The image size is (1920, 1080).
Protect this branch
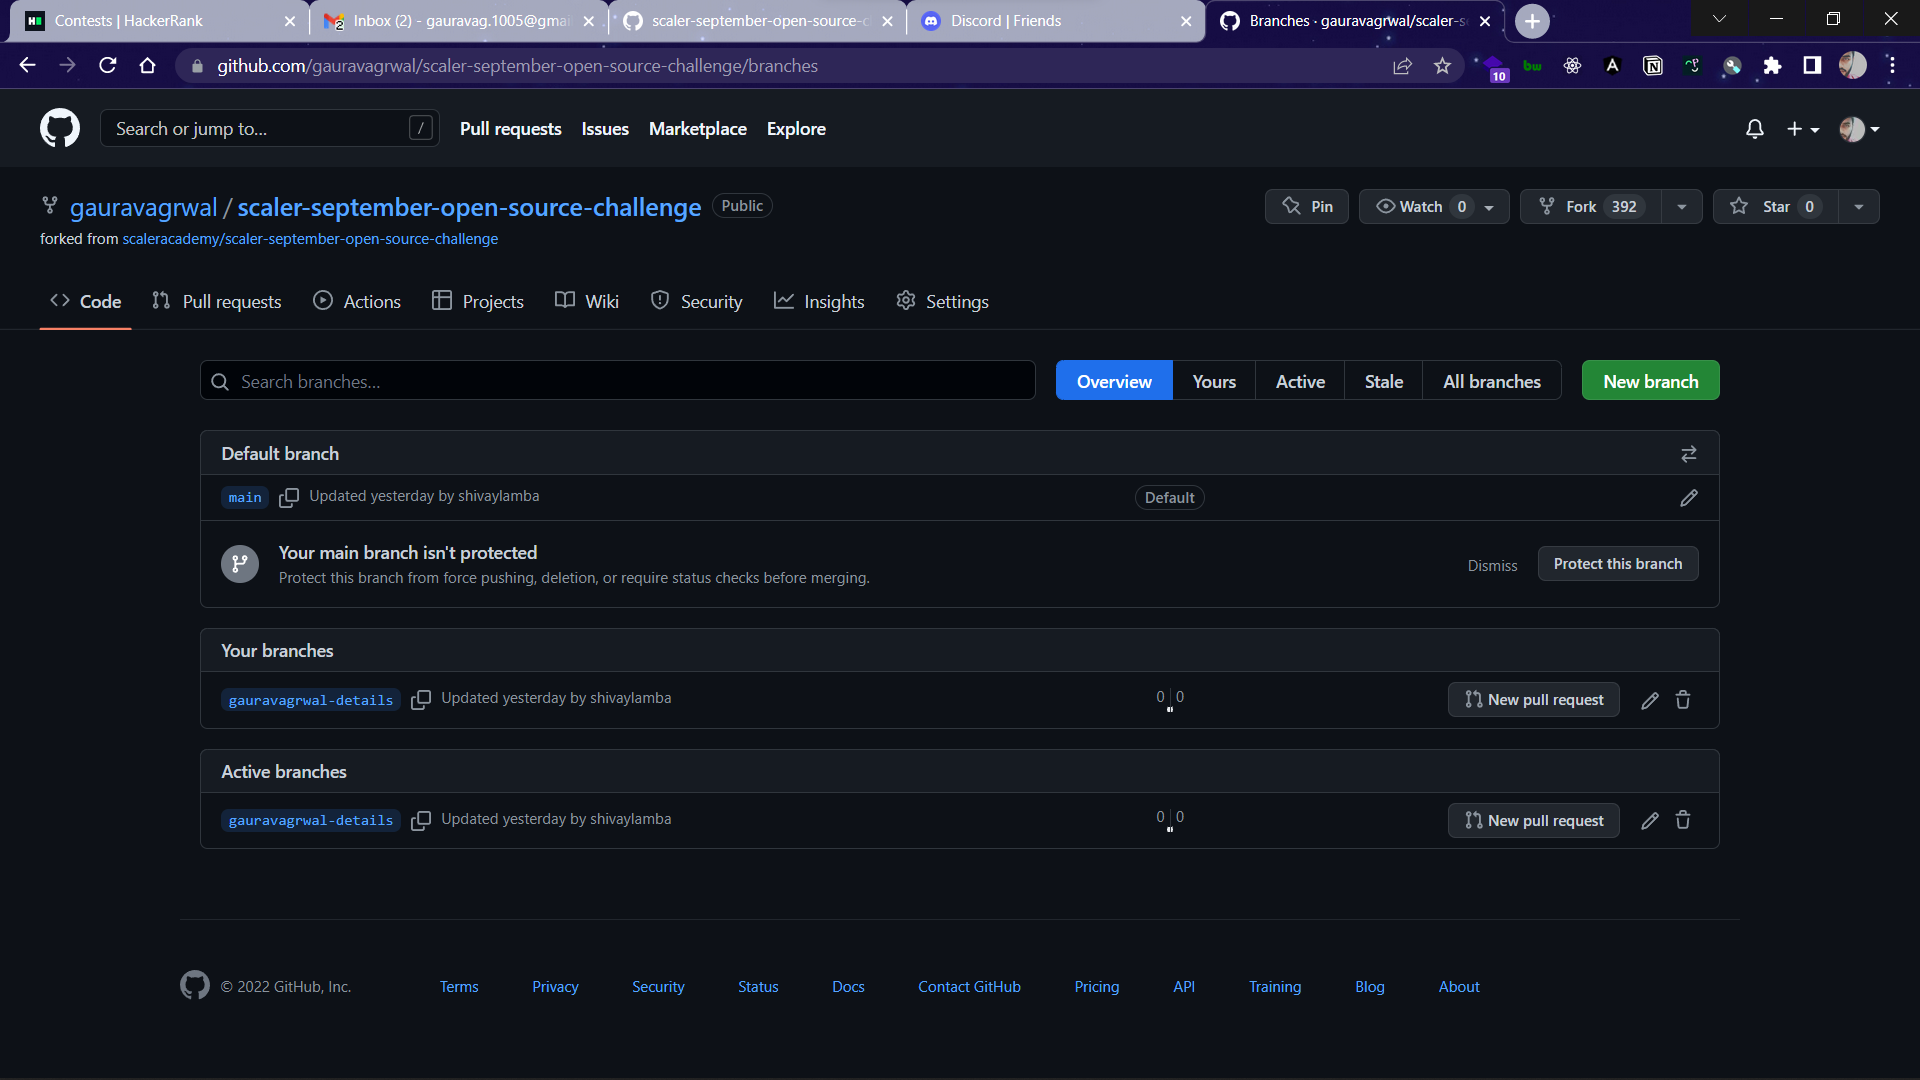[1618, 563]
